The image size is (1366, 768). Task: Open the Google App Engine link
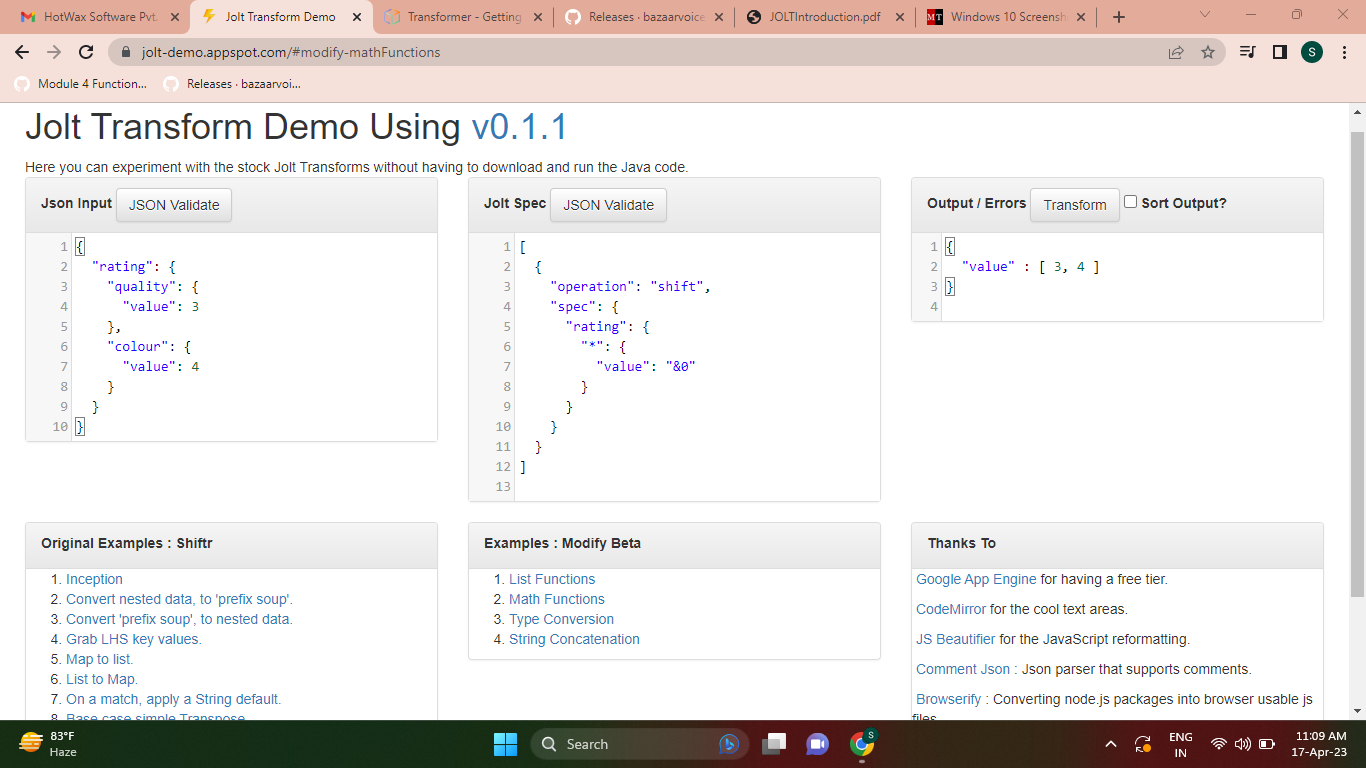point(976,579)
